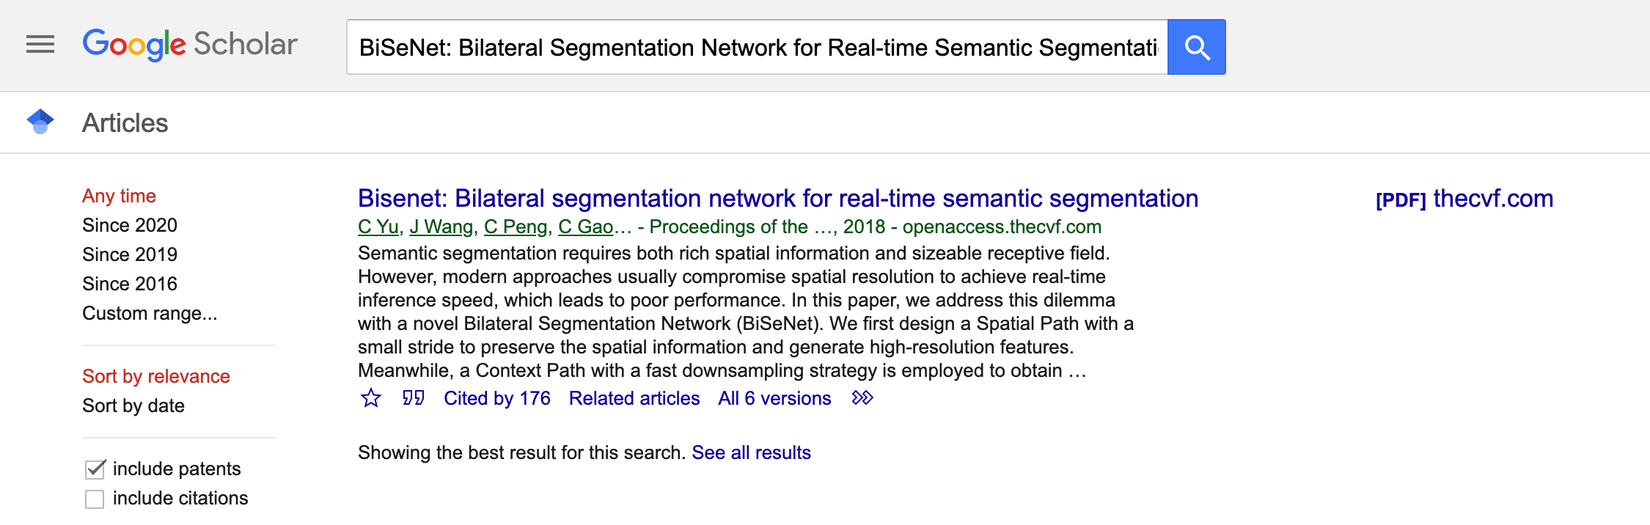
Task: Expand more options with double-chevron icon
Action: coord(862,398)
